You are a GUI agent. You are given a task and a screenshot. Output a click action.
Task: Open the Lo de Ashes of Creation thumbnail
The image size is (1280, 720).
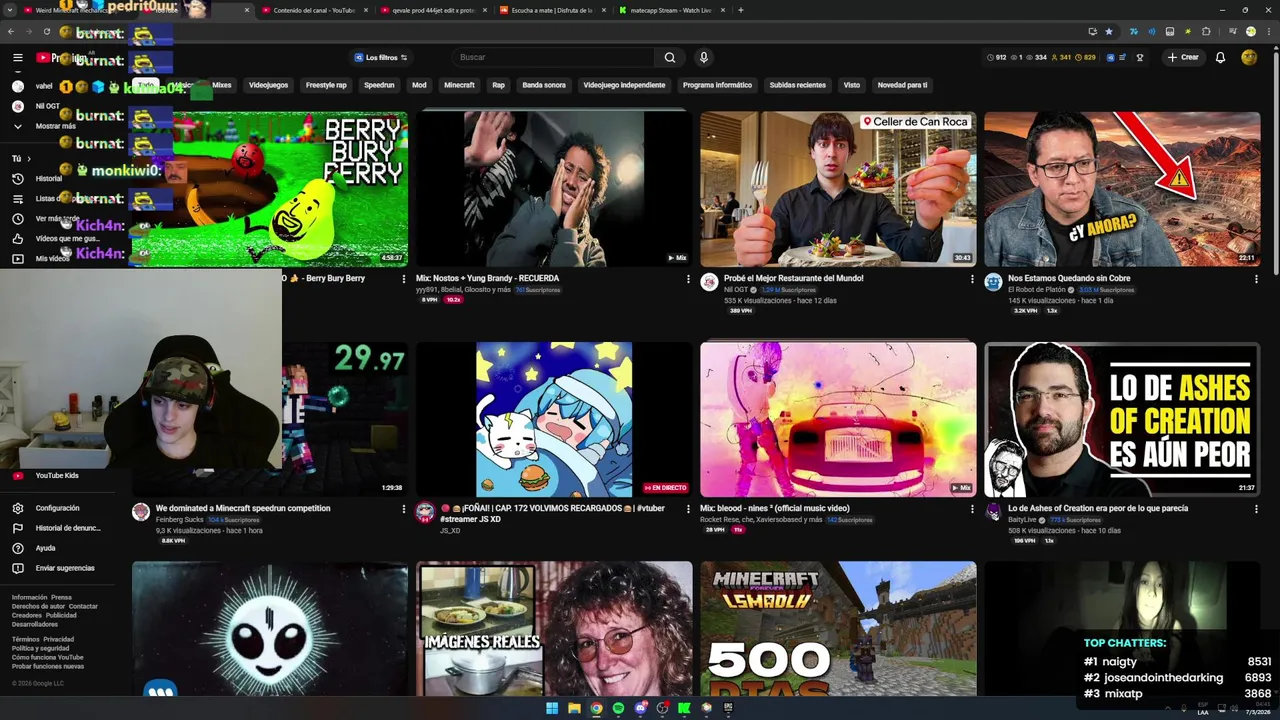[x=1122, y=419]
